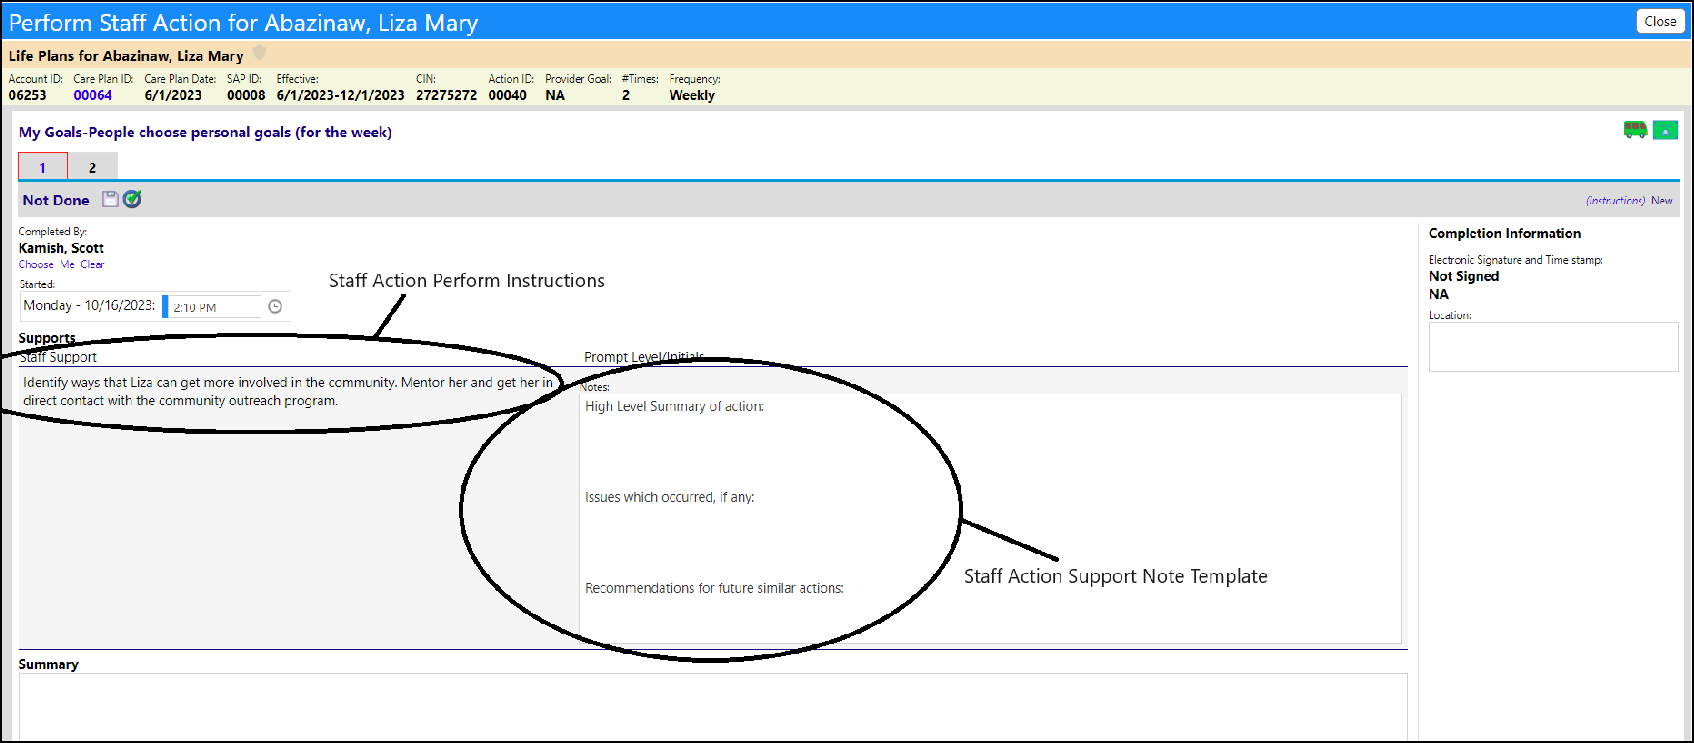The height and width of the screenshot is (743, 1694).
Task: Click the Choose link under Completed By
Action: 36,264
